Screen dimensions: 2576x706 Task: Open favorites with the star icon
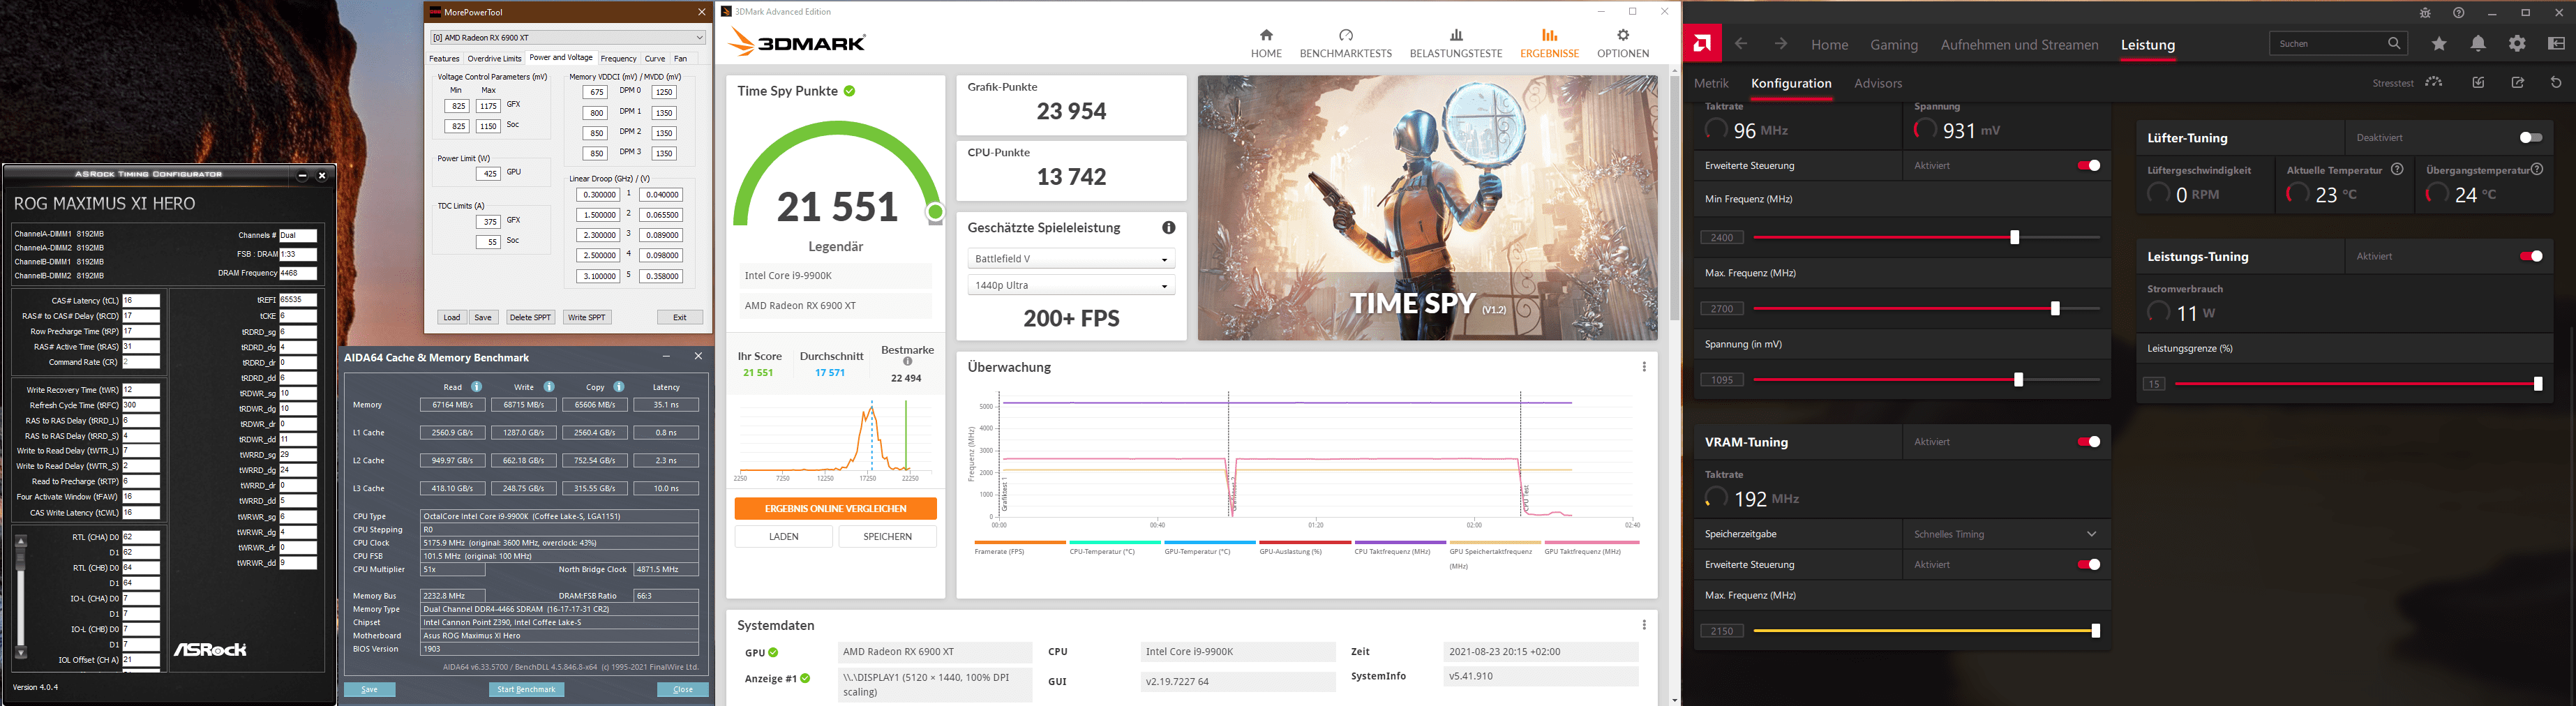pyautogui.click(x=2439, y=43)
